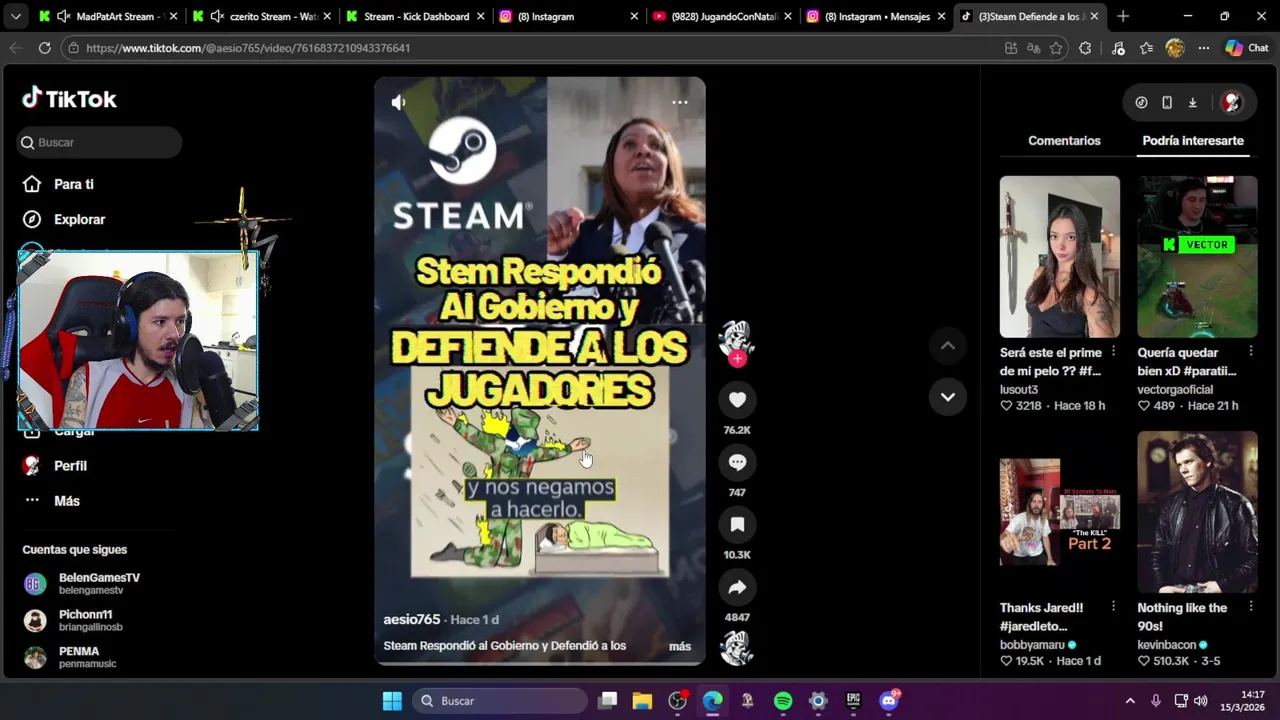
Task: Share video with arrow icon
Action: pyautogui.click(x=737, y=587)
